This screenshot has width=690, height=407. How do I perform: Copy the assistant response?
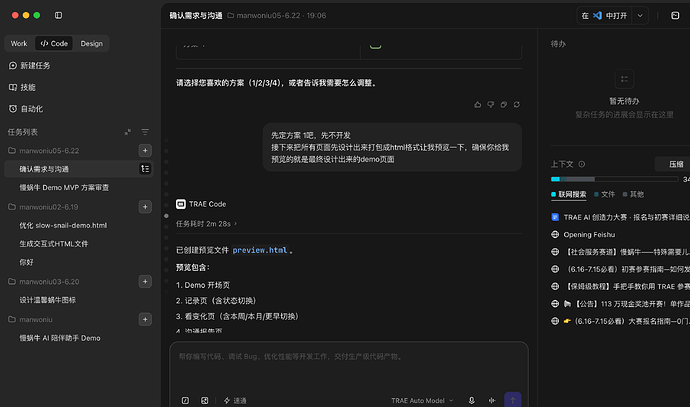[503, 104]
